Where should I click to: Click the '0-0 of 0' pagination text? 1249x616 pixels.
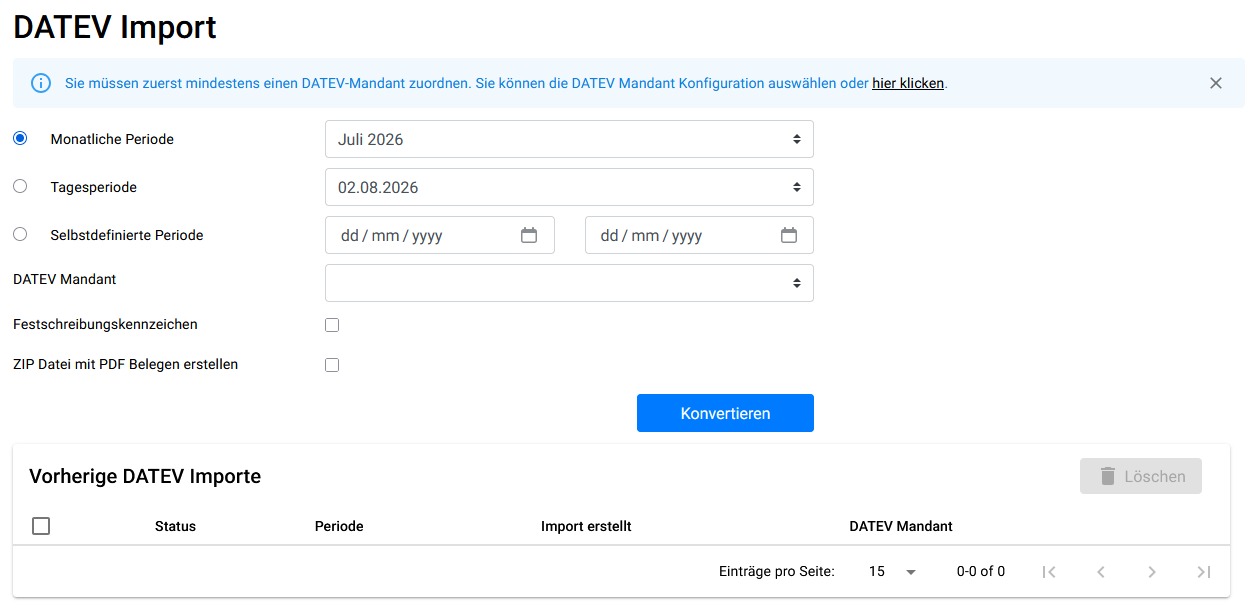(981, 572)
